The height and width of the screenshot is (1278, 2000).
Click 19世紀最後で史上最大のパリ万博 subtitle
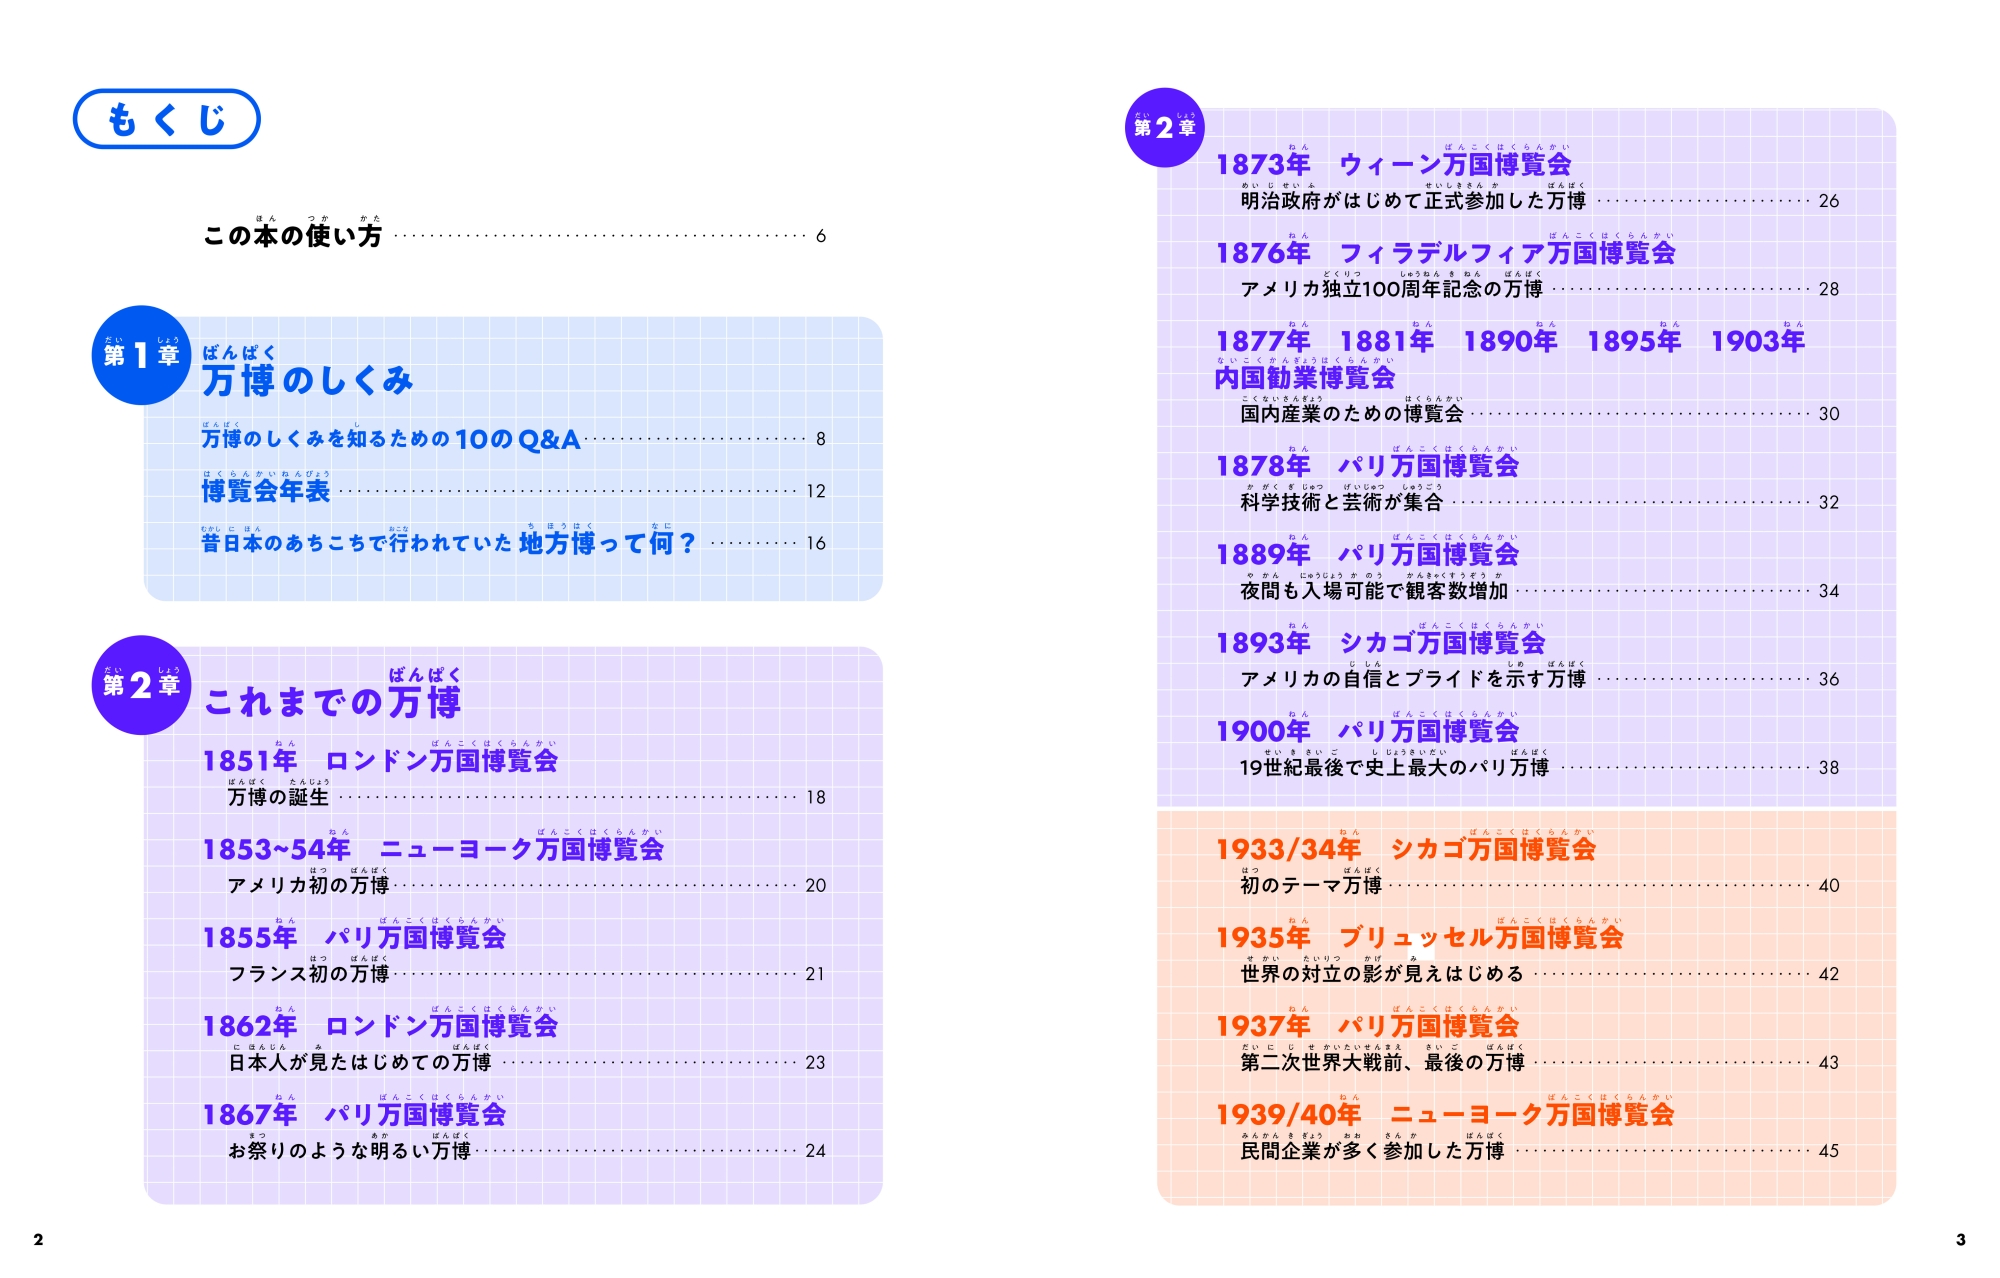tap(1394, 767)
